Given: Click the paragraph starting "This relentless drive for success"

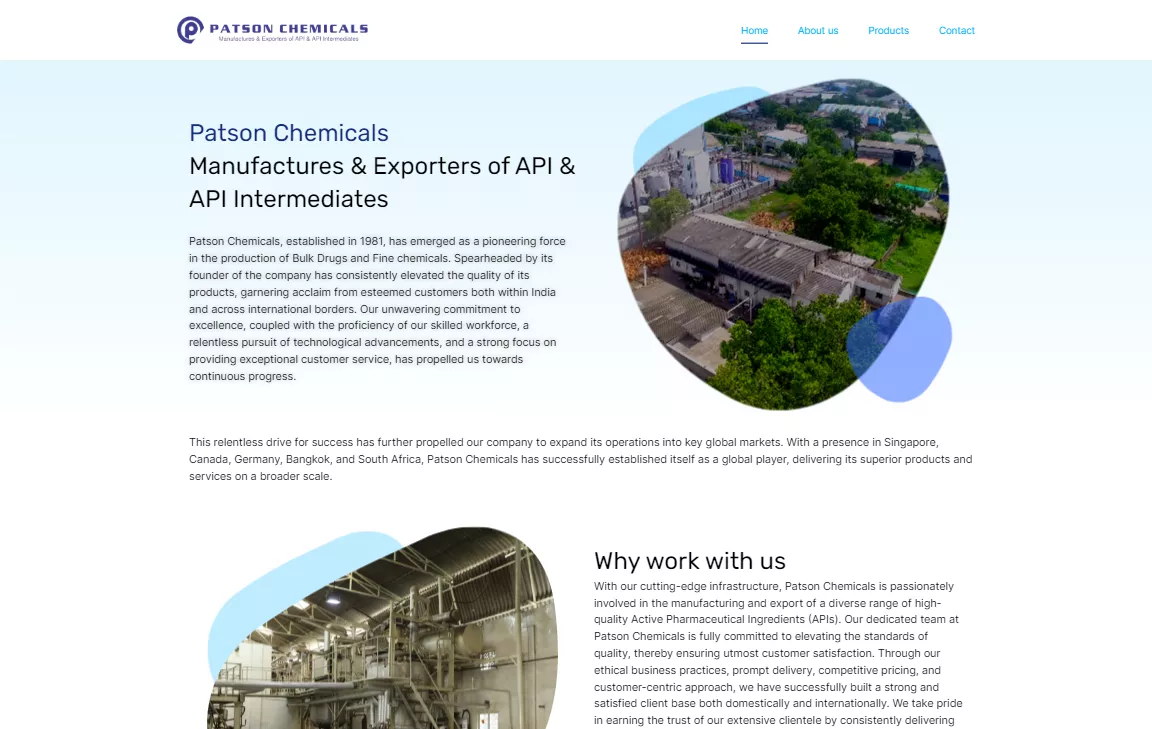Looking at the screenshot, I should coord(580,459).
